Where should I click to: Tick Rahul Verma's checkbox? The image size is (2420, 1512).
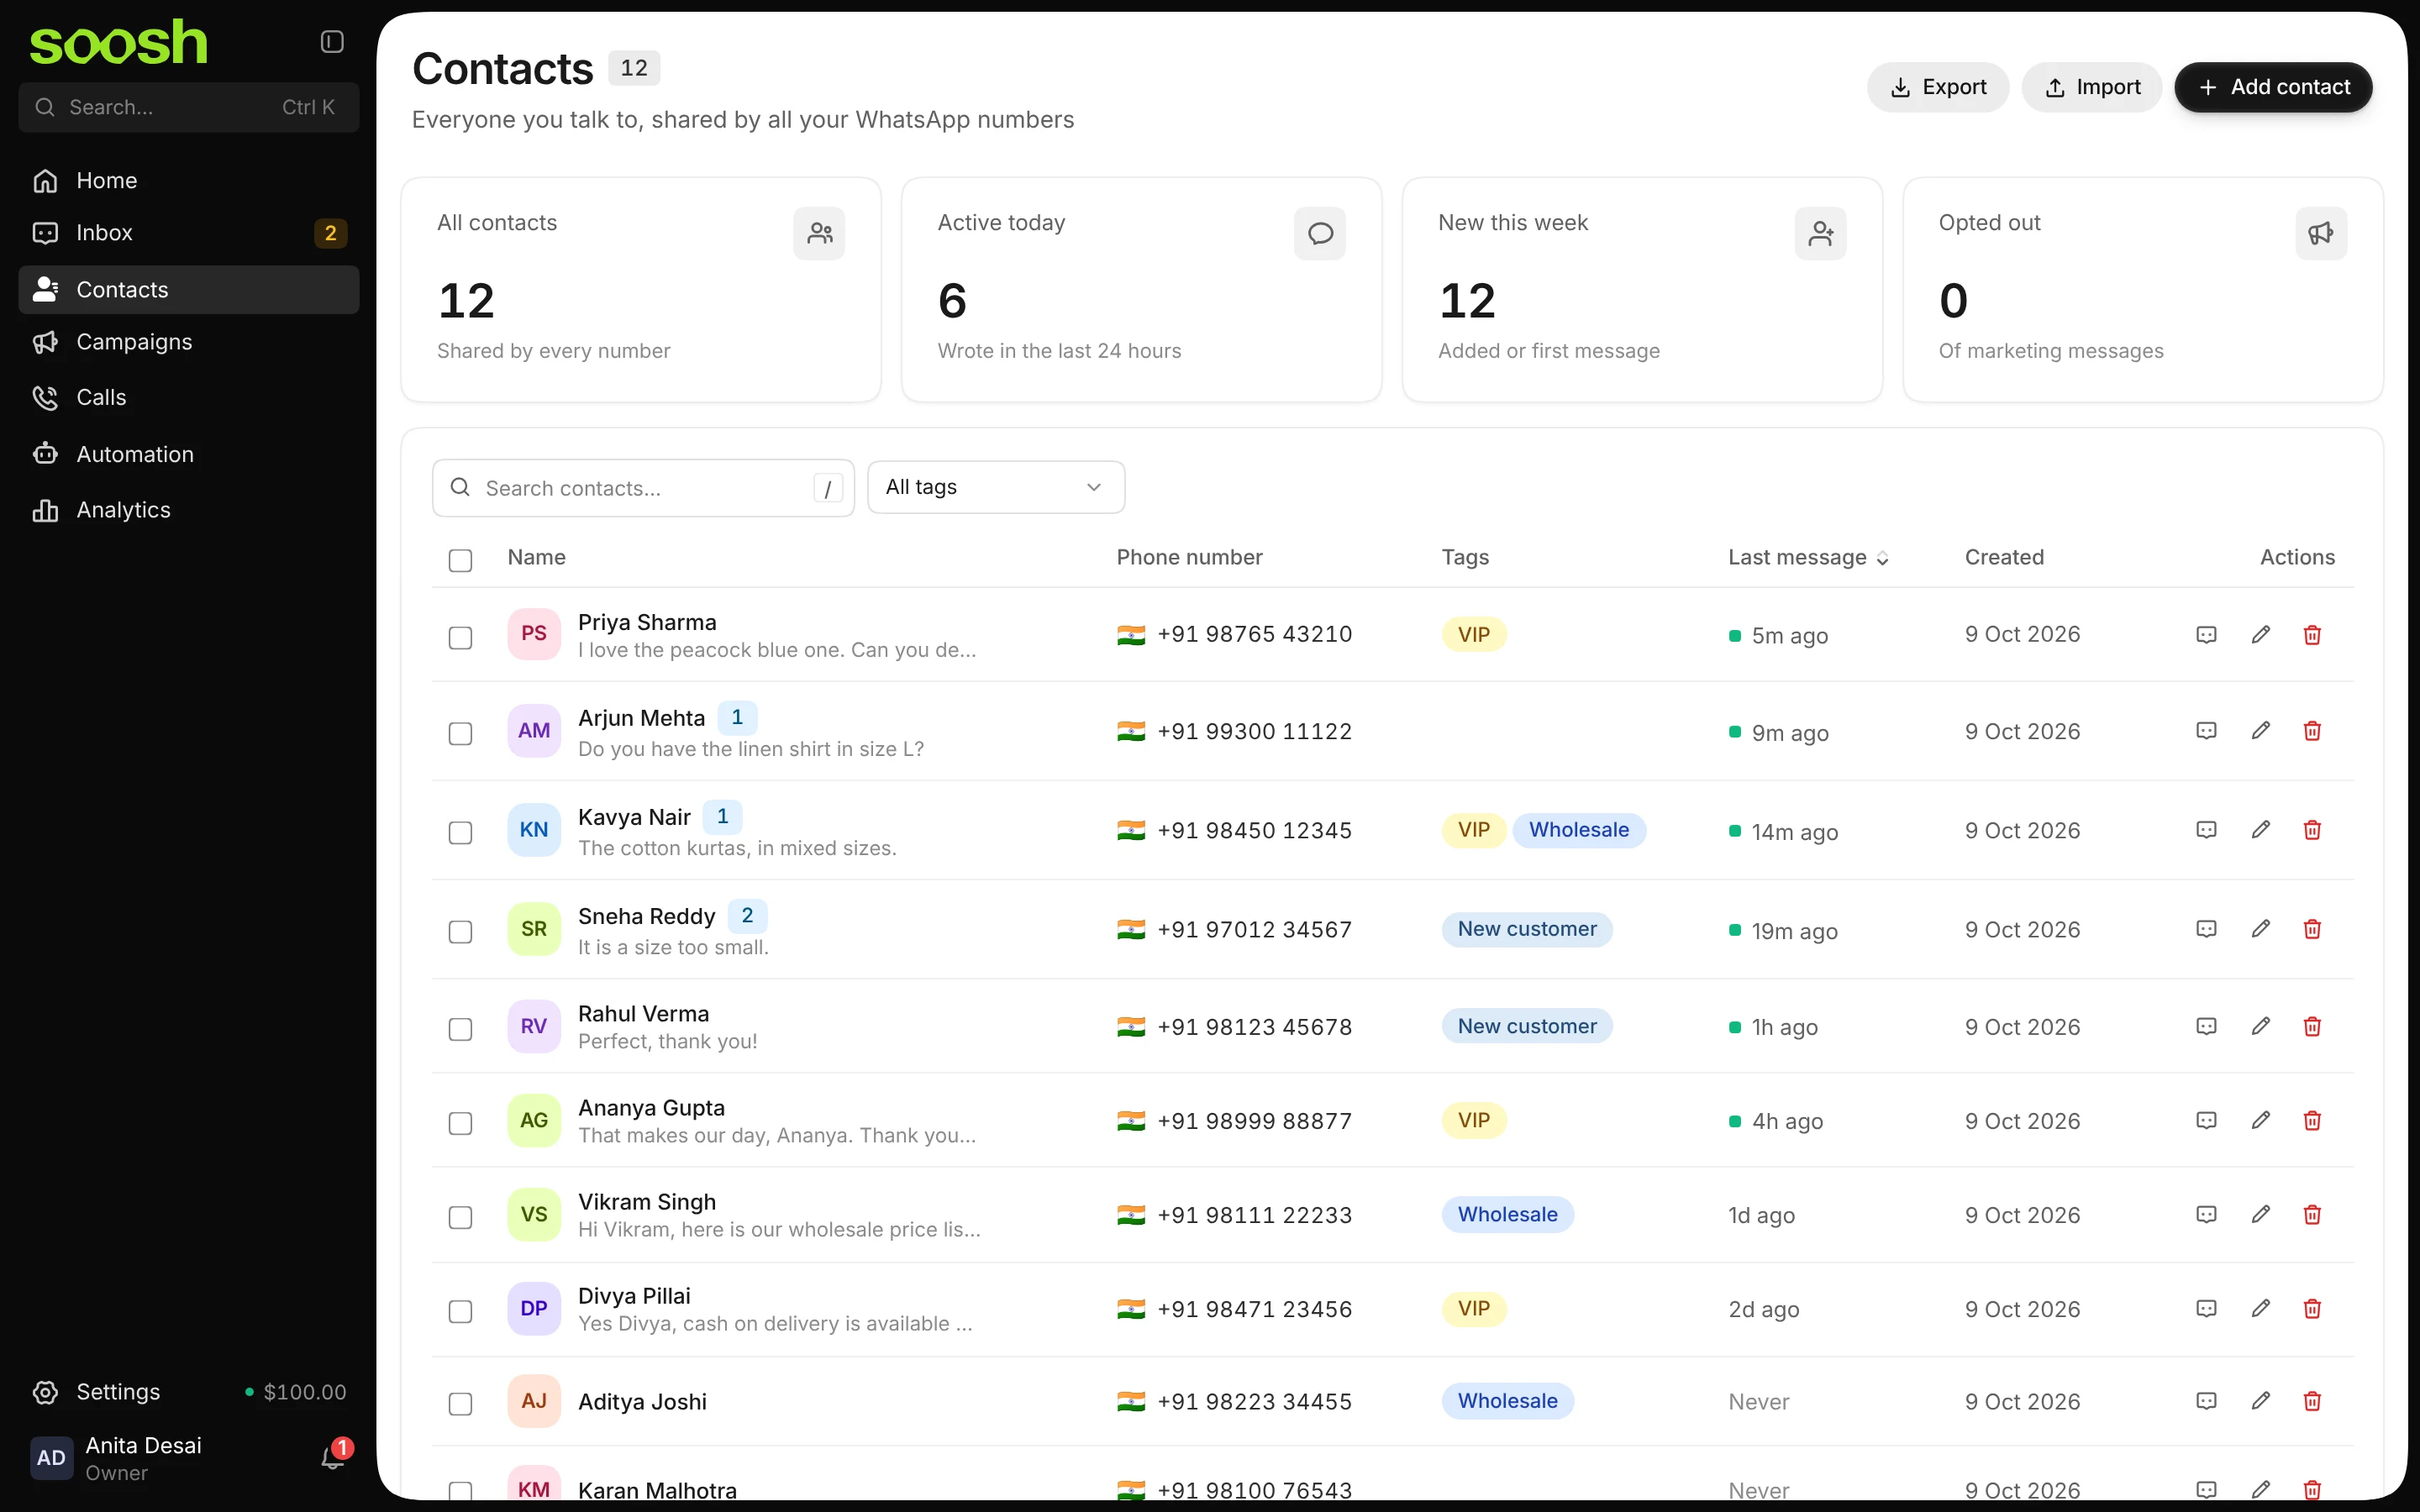(460, 1028)
